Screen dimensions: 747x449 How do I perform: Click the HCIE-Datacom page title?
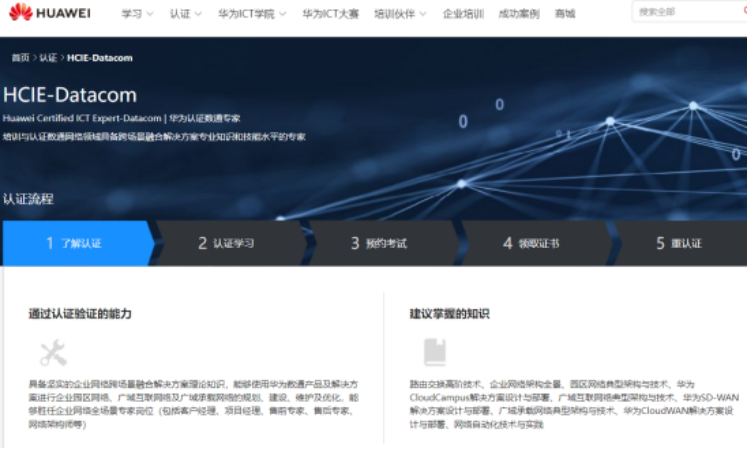tap(70, 95)
